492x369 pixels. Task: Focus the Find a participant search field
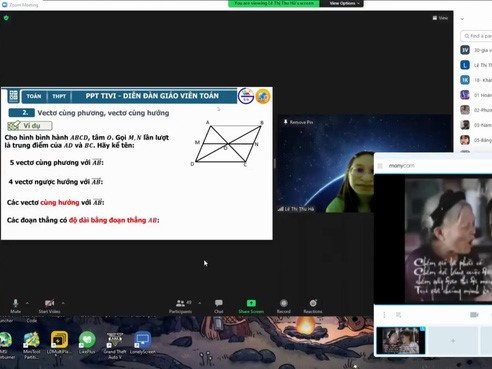click(477, 36)
